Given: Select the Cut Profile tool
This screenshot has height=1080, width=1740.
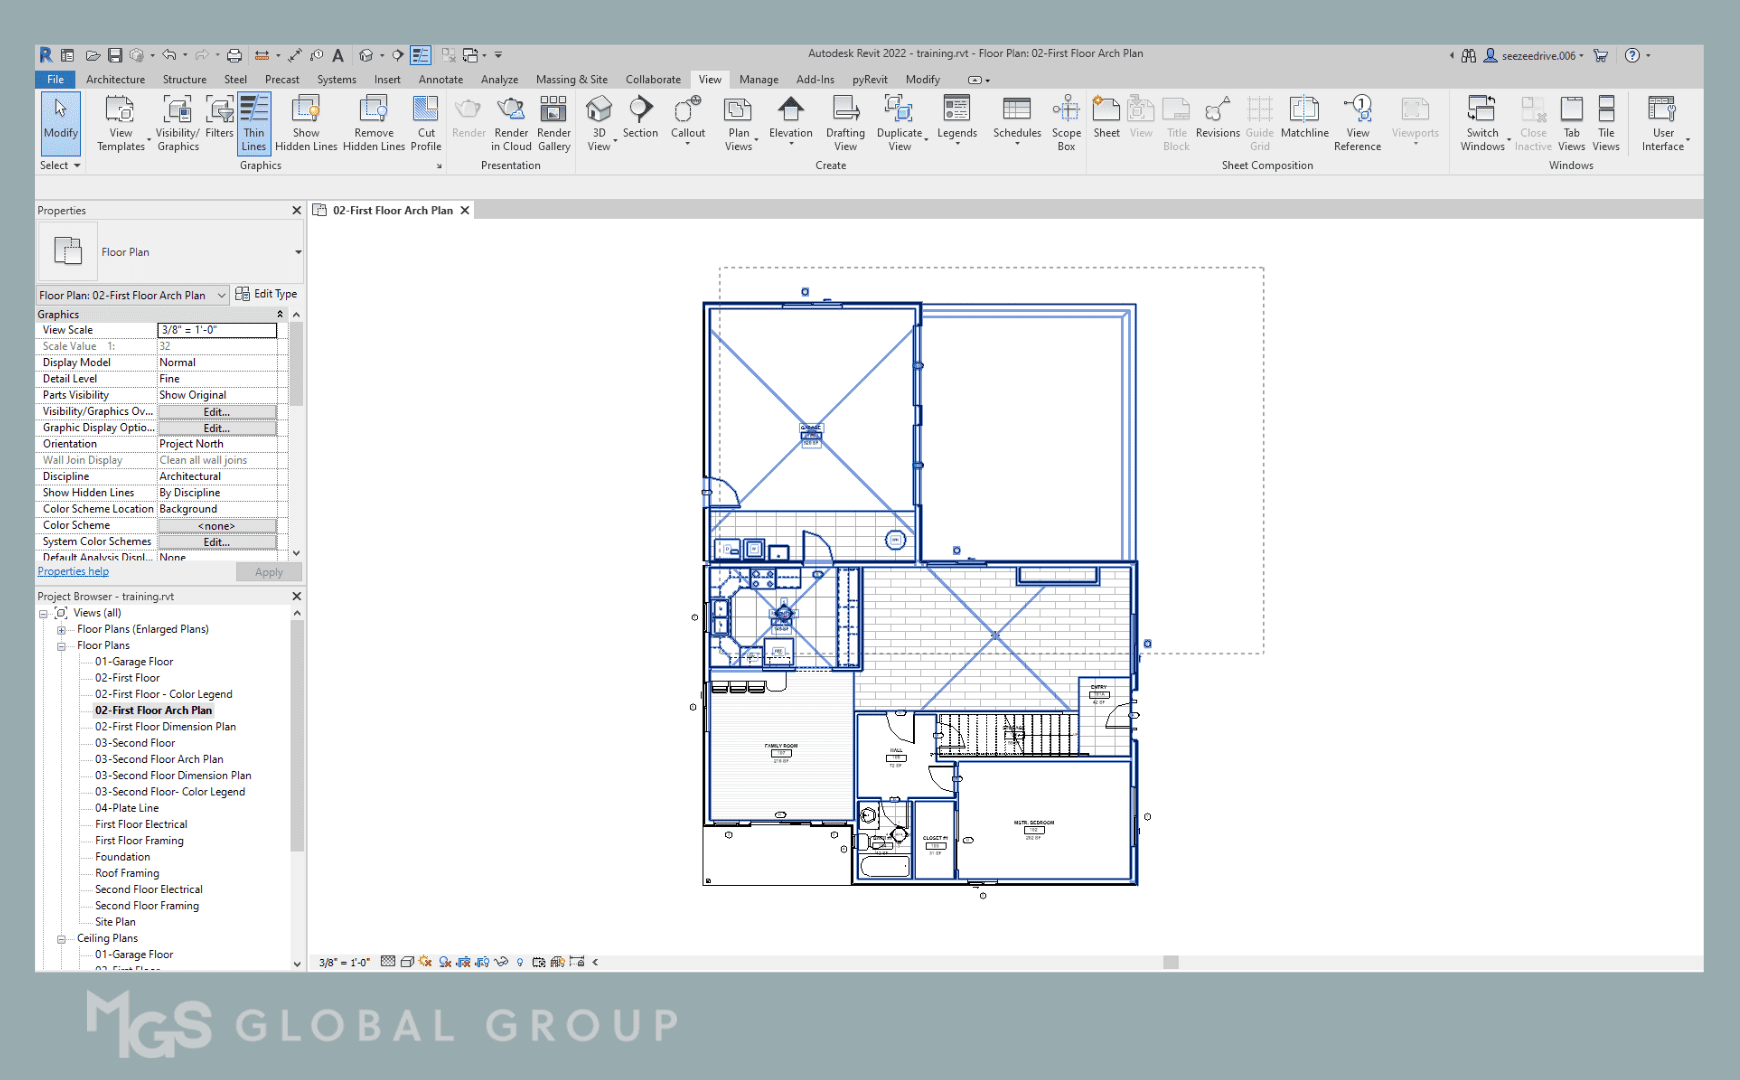Looking at the screenshot, I should tap(426, 122).
